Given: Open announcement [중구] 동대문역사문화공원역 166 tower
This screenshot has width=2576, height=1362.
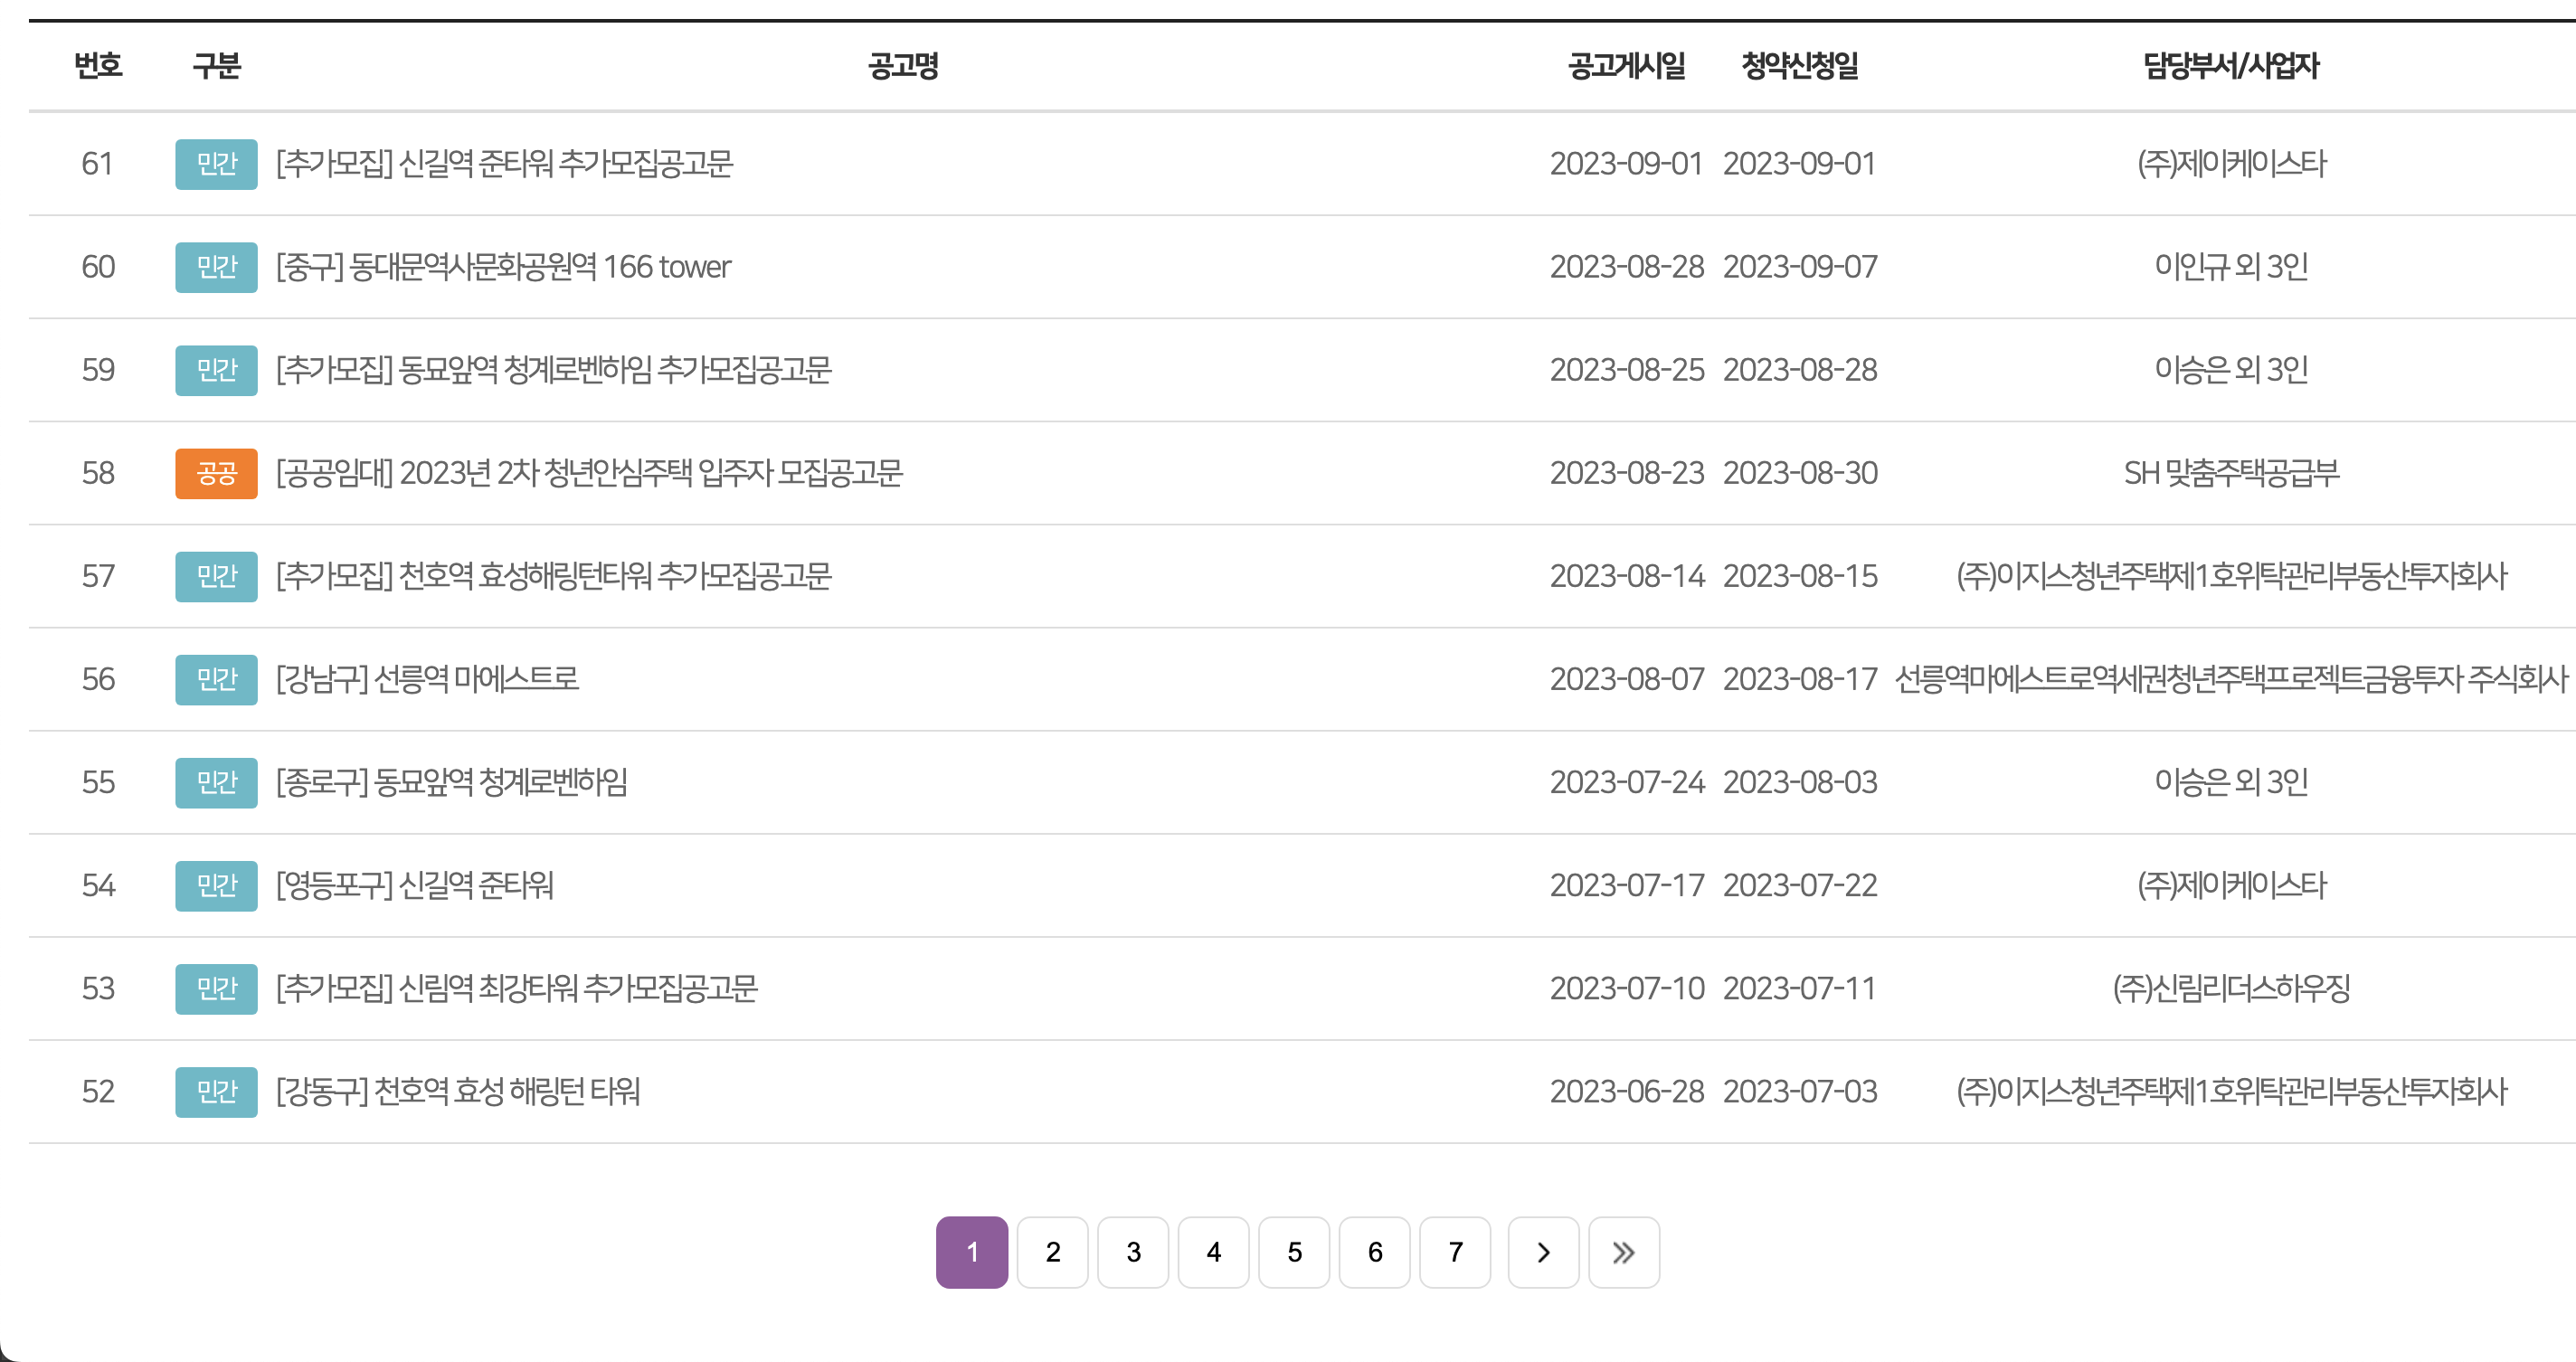Looking at the screenshot, I should pos(503,267).
